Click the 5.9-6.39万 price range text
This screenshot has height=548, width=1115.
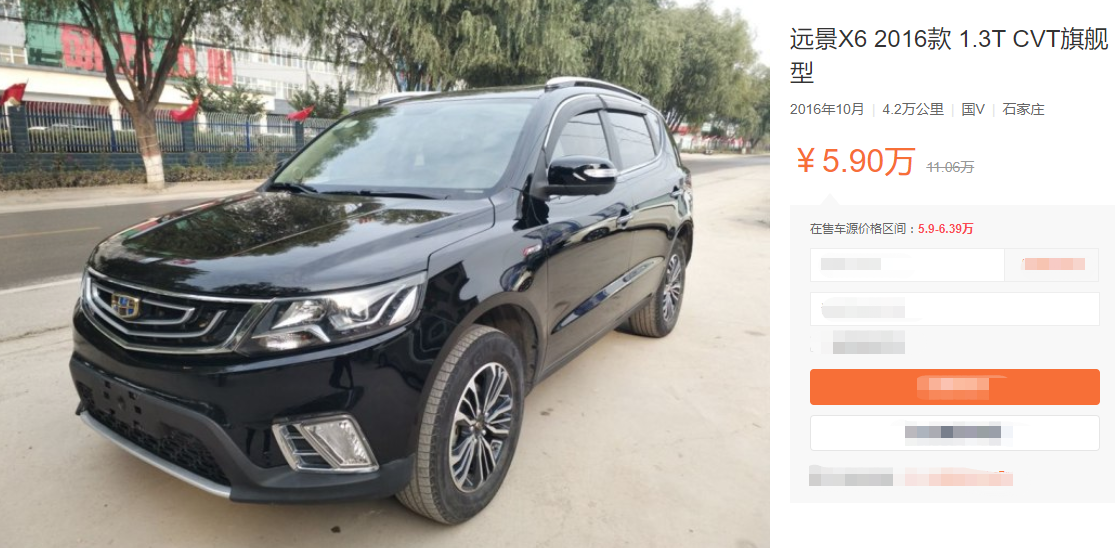coord(946,229)
